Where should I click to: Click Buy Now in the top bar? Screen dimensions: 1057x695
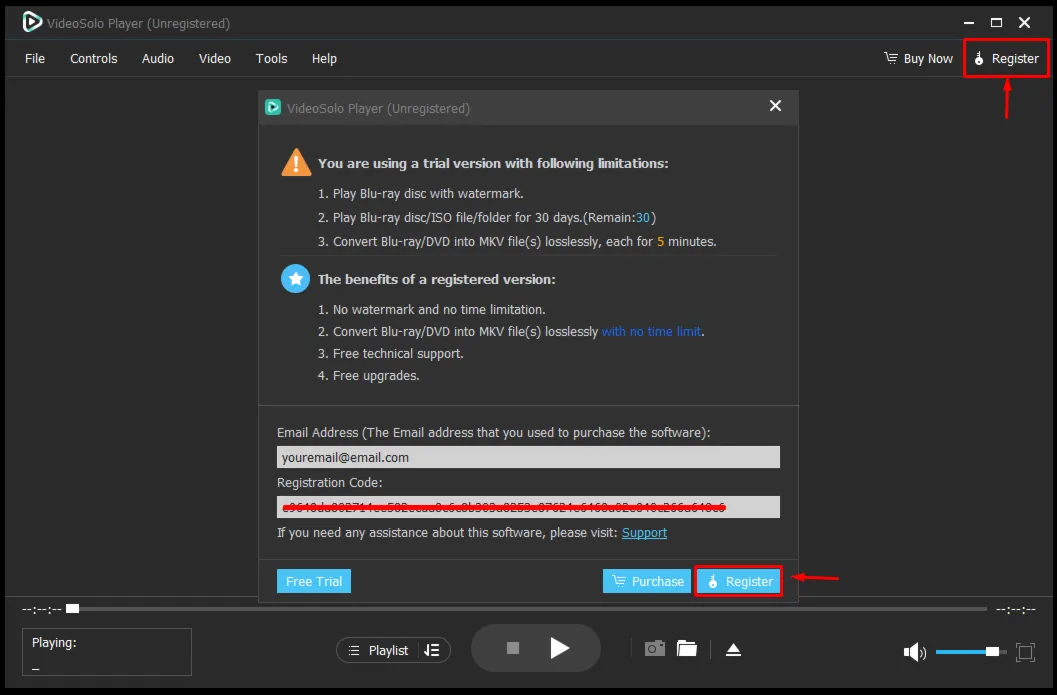918,59
